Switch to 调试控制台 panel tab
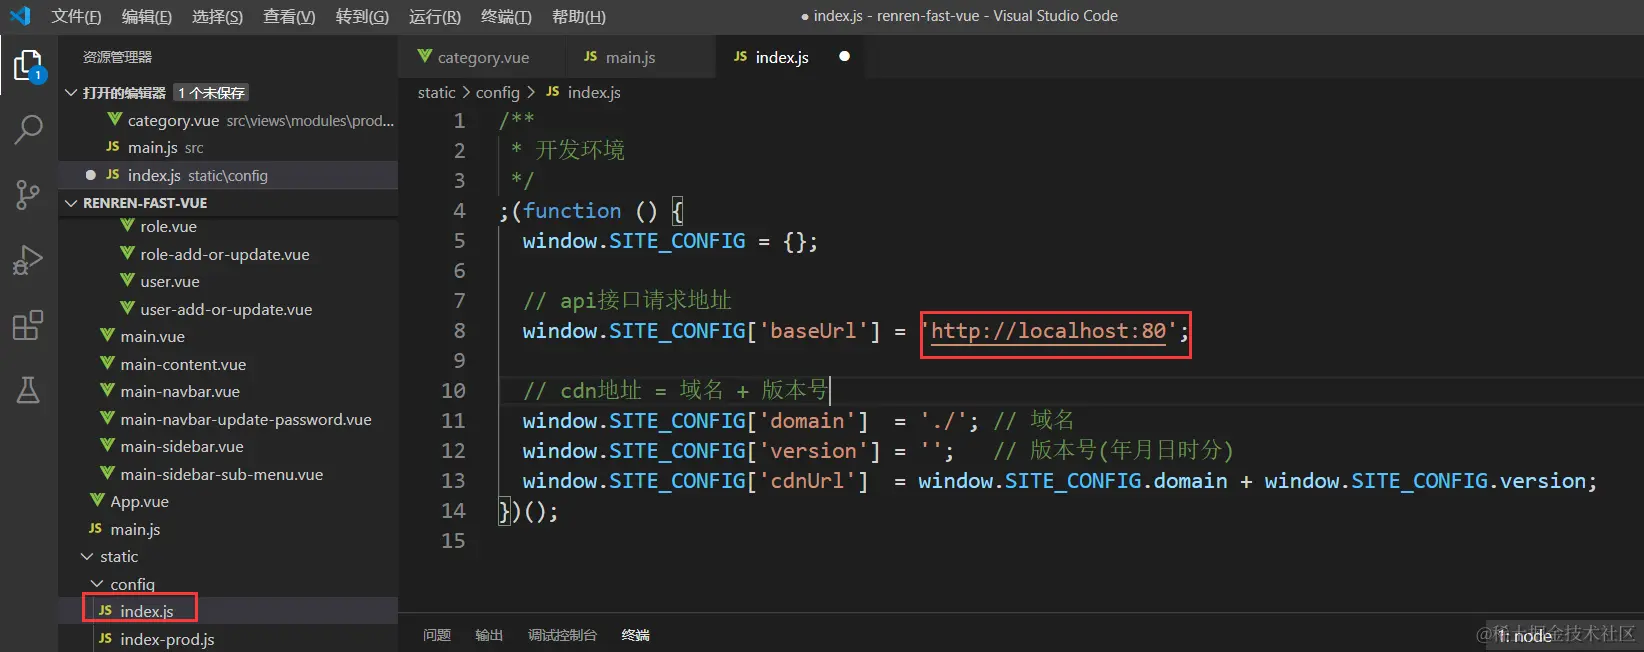The height and width of the screenshot is (652, 1644). (562, 635)
